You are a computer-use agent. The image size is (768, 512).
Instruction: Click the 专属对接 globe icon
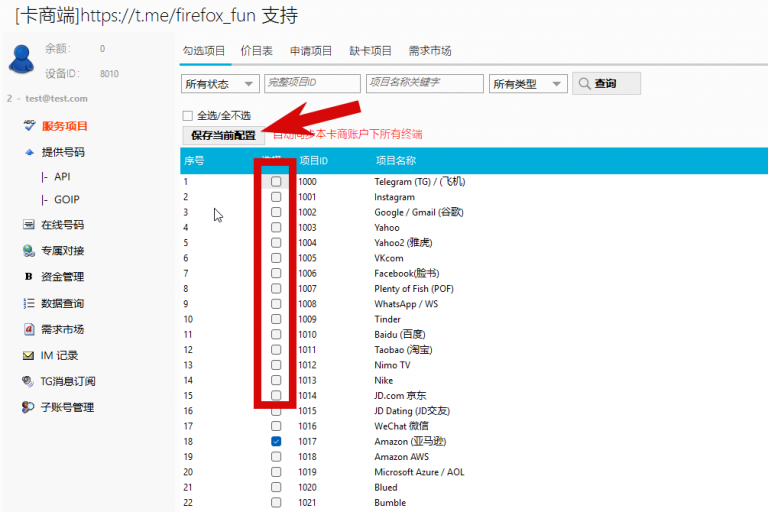click(29, 251)
